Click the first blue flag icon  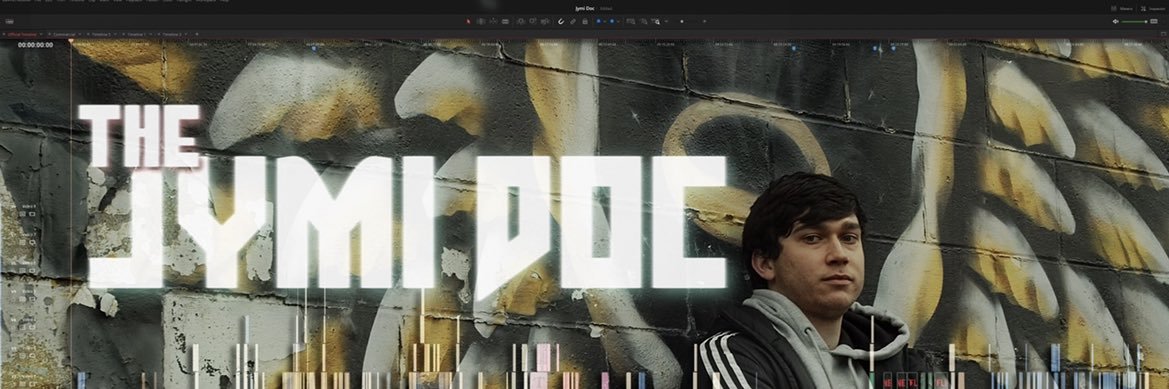pyautogui.click(x=599, y=21)
